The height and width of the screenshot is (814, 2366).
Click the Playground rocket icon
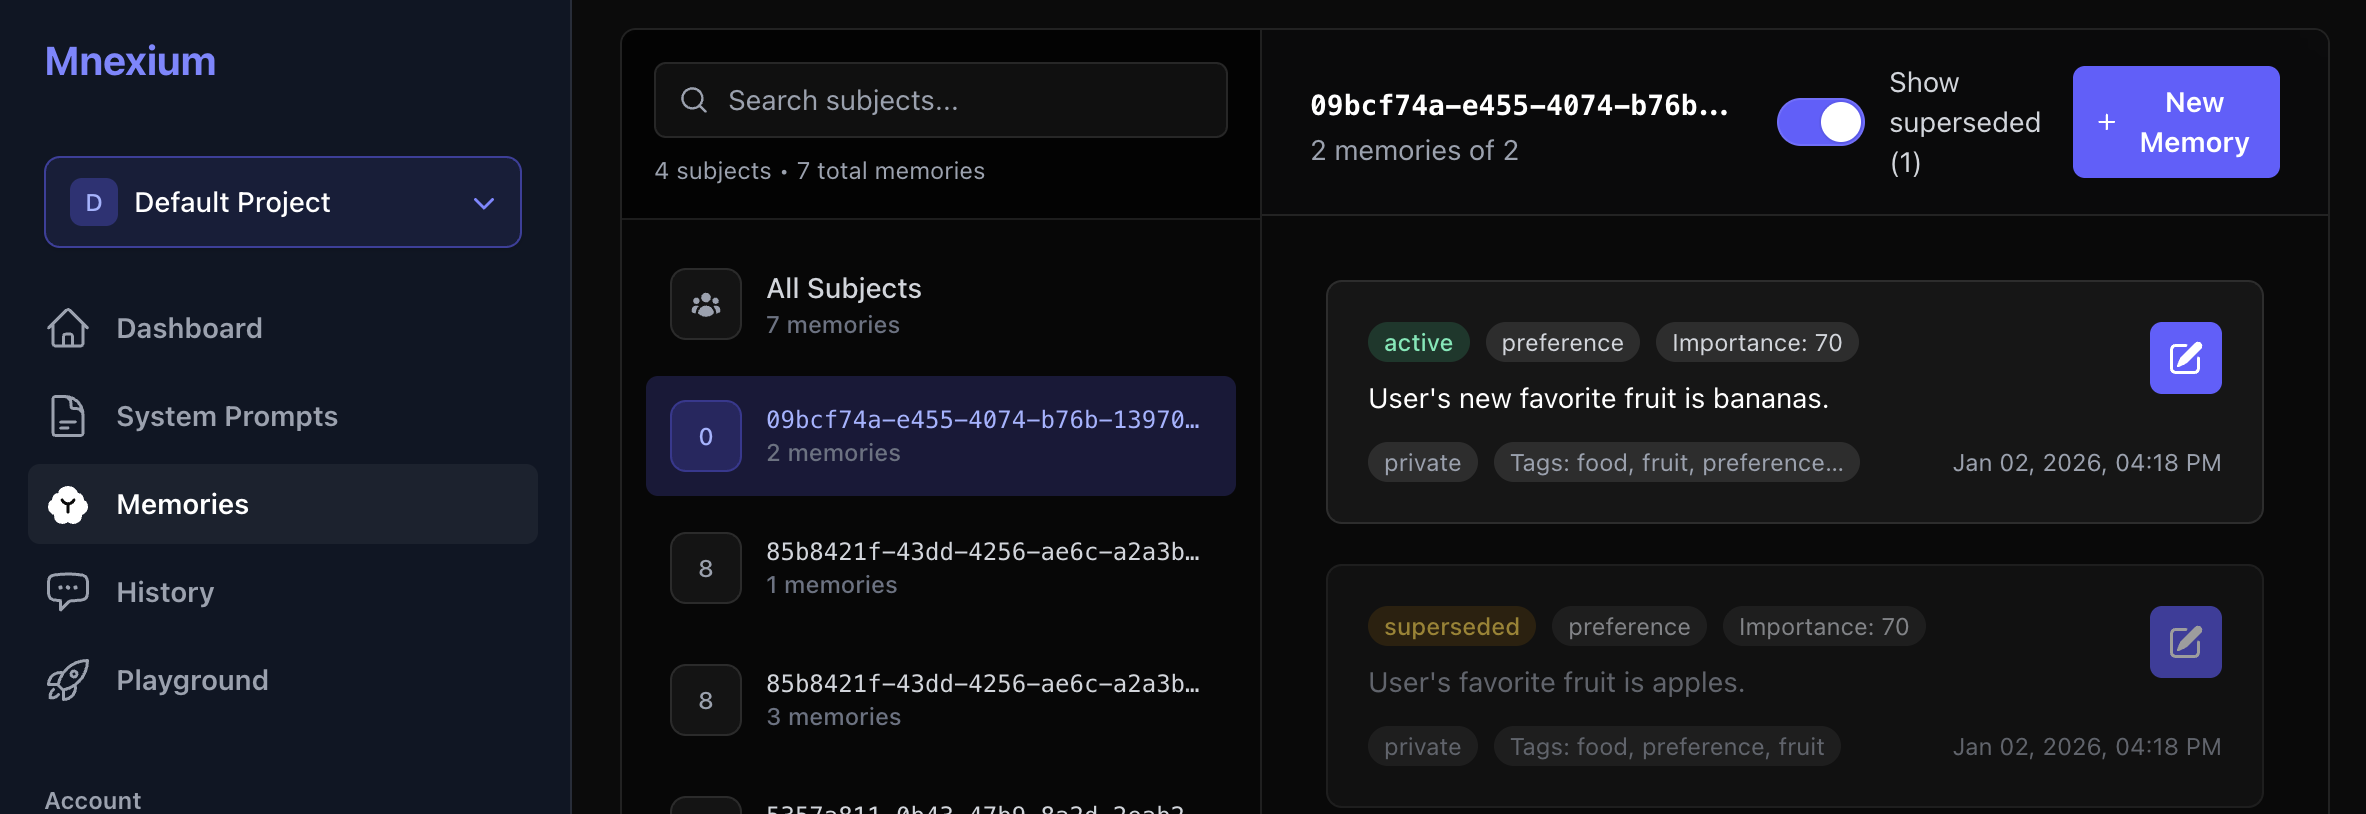tap(68, 680)
